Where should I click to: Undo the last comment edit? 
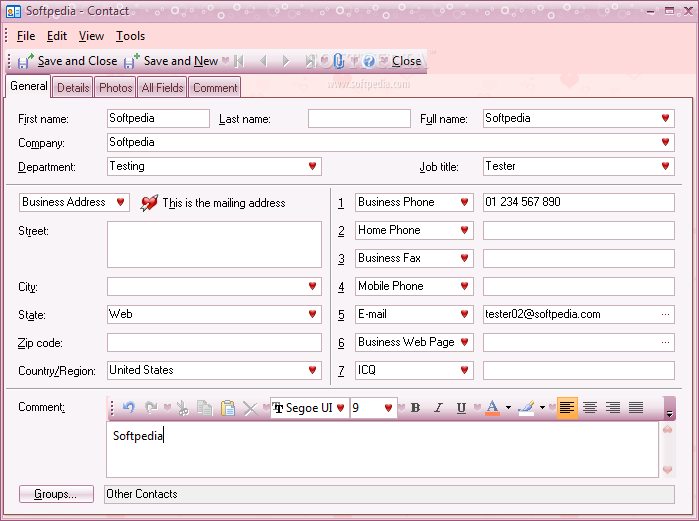click(x=129, y=408)
